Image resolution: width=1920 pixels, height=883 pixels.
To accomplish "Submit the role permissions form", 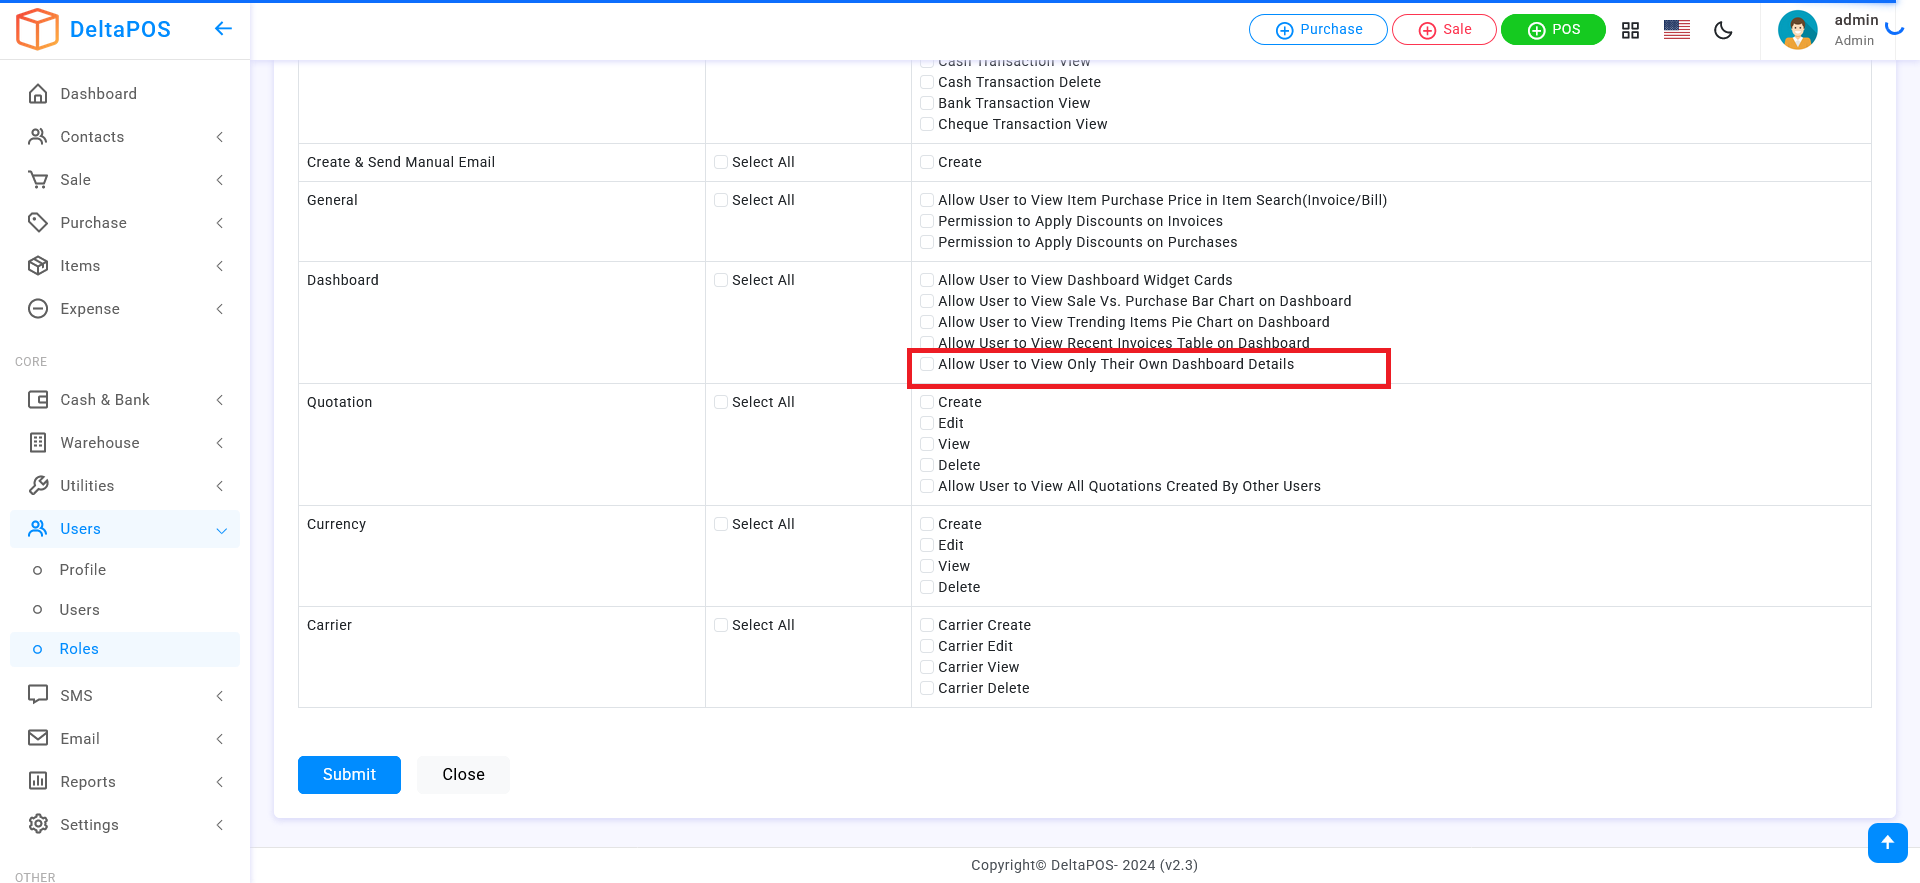I will click(349, 775).
